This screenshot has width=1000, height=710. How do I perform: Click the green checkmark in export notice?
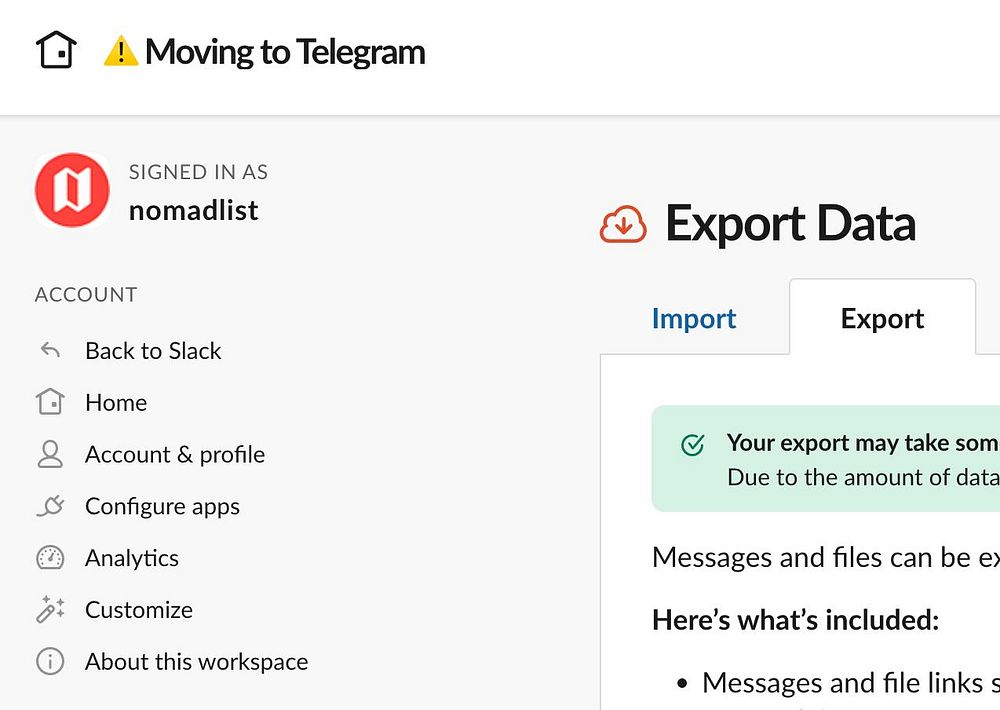pos(692,445)
